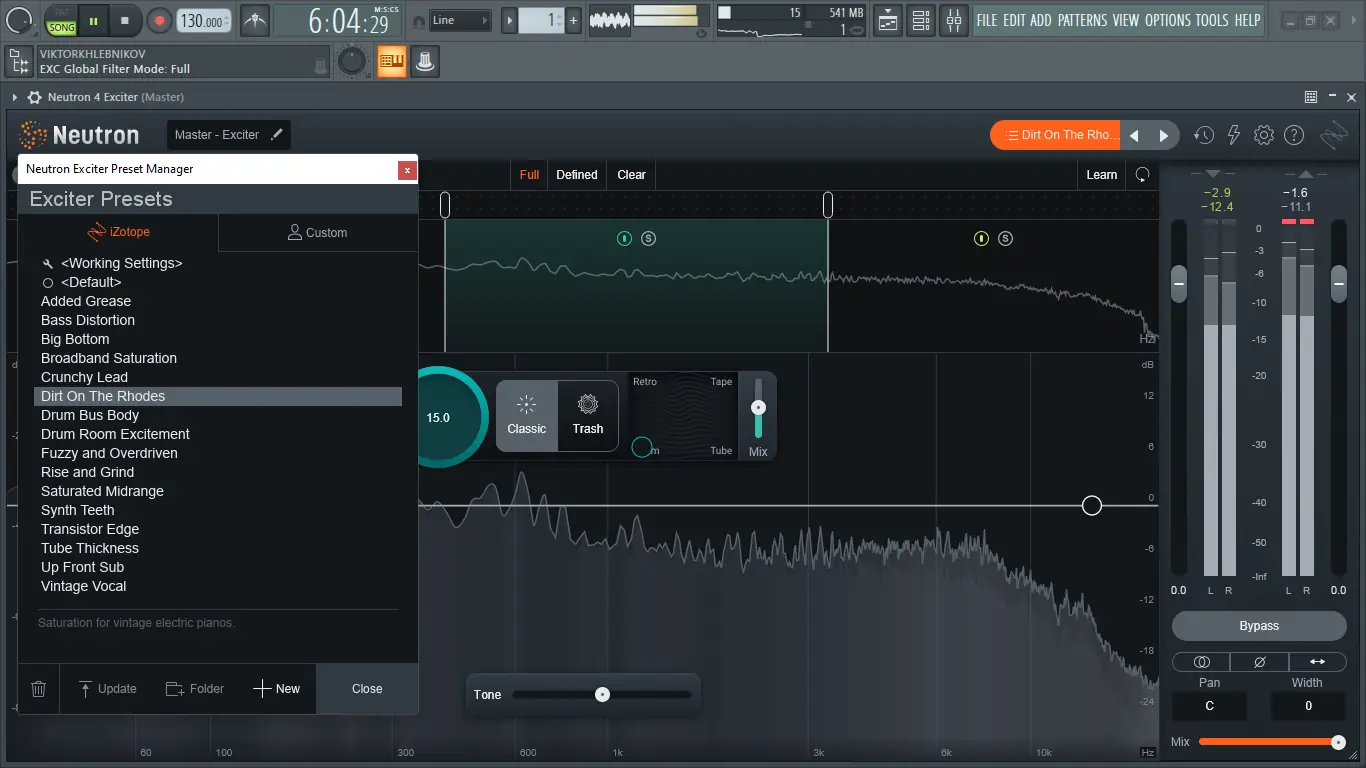Viewport: 1366px width, 768px height.
Task: Switch to the Custom presets tab
Action: coord(318,232)
